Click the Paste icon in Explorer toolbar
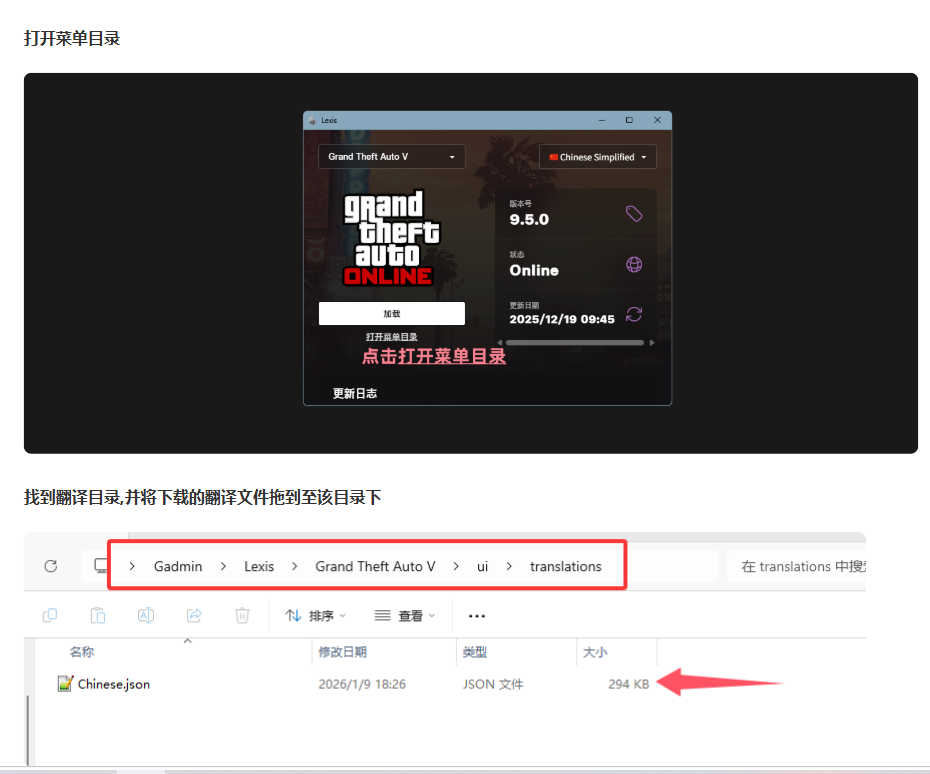The width and height of the screenshot is (930, 774). tap(98, 616)
